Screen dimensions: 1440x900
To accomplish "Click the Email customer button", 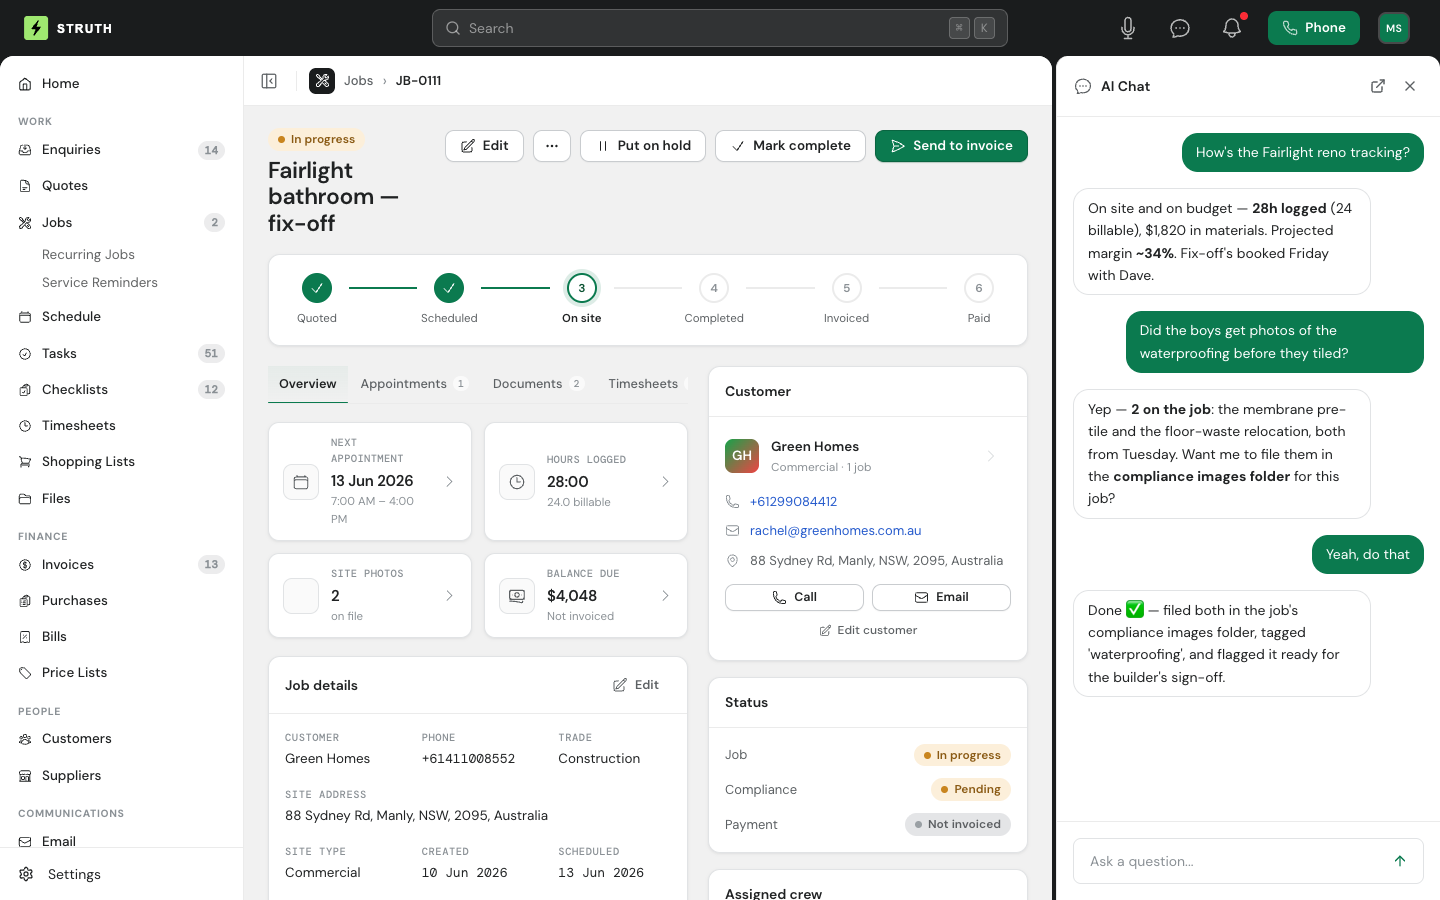I will pyautogui.click(x=941, y=597).
